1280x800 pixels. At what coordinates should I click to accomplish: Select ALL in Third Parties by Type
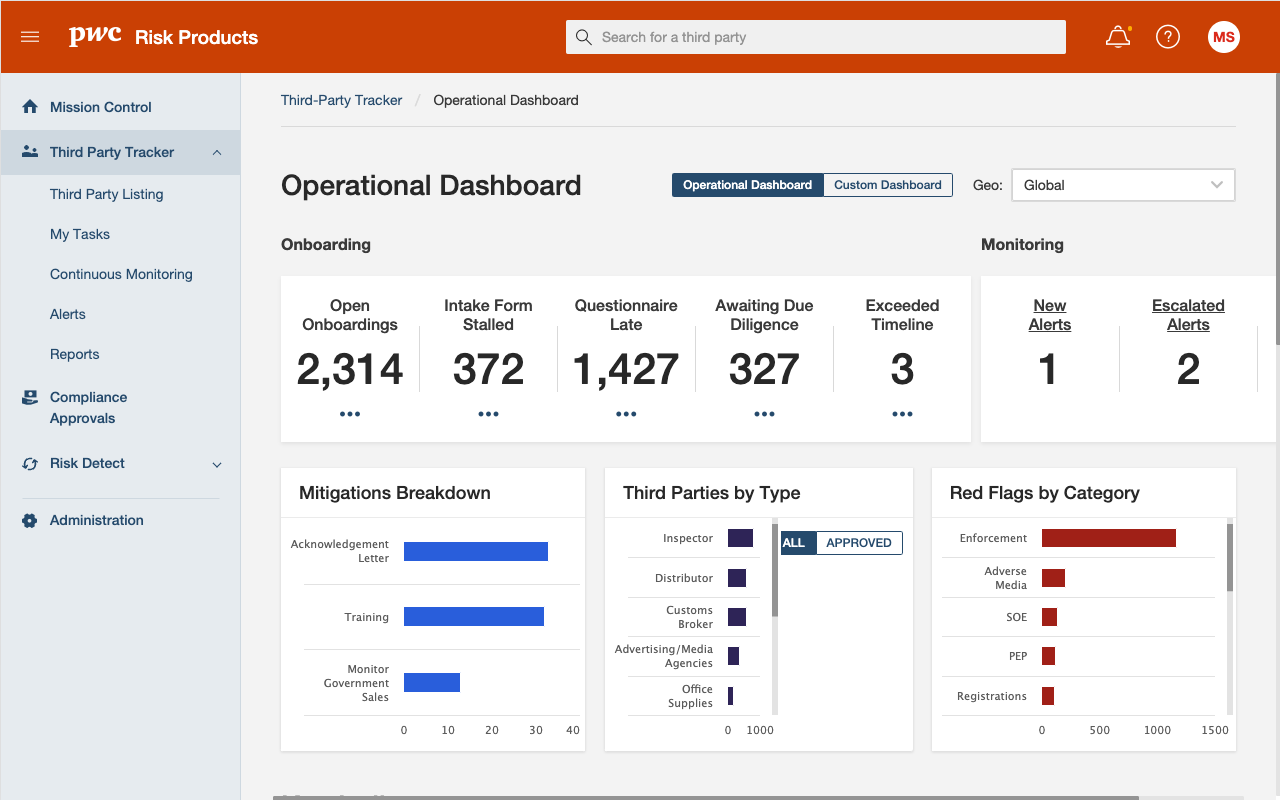pyautogui.click(x=794, y=543)
